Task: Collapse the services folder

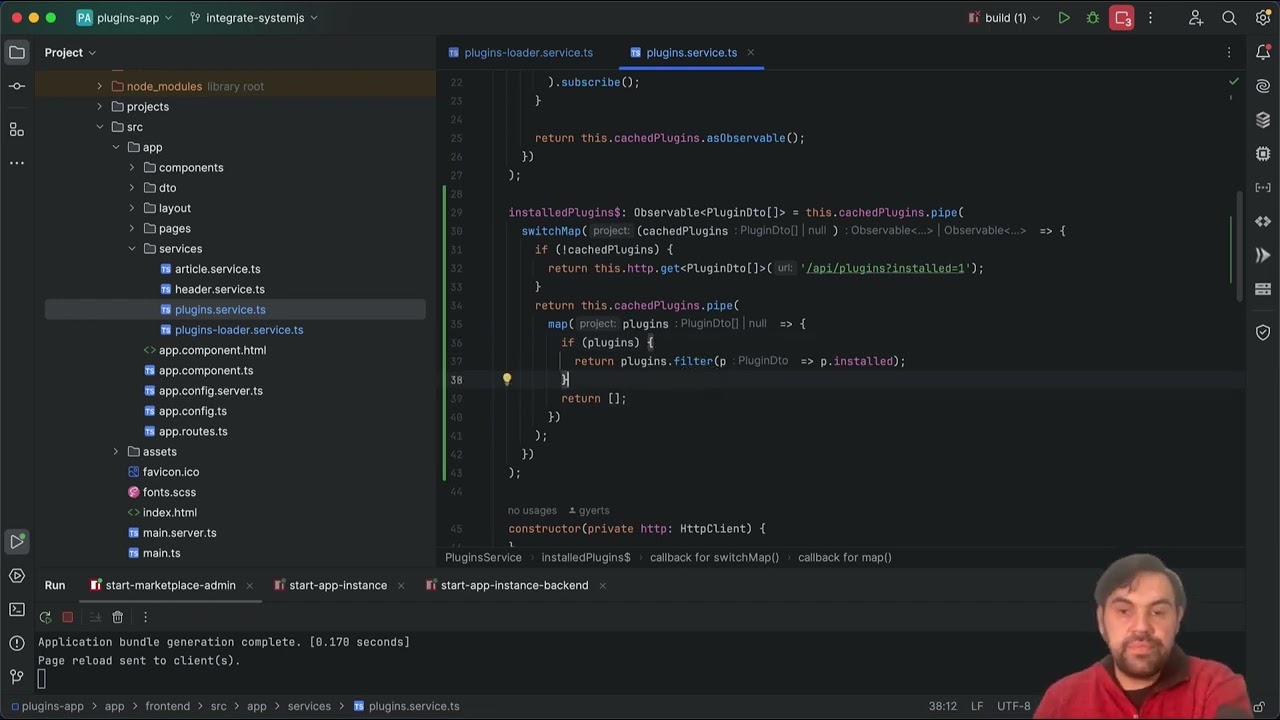Action: tap(132, 248)
